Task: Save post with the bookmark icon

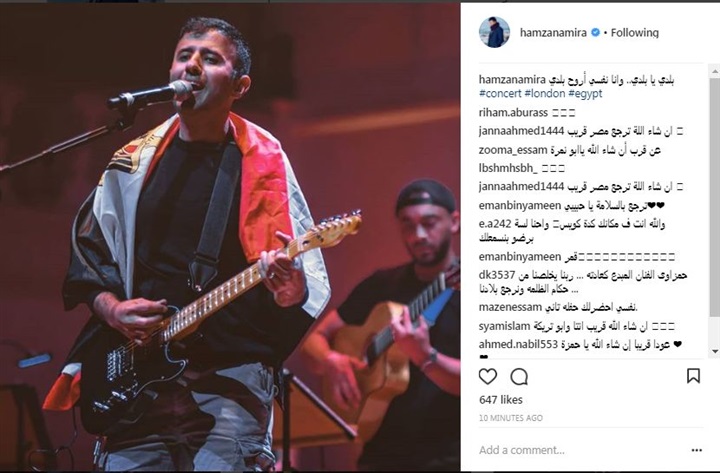Action: (x=693, y=376)
